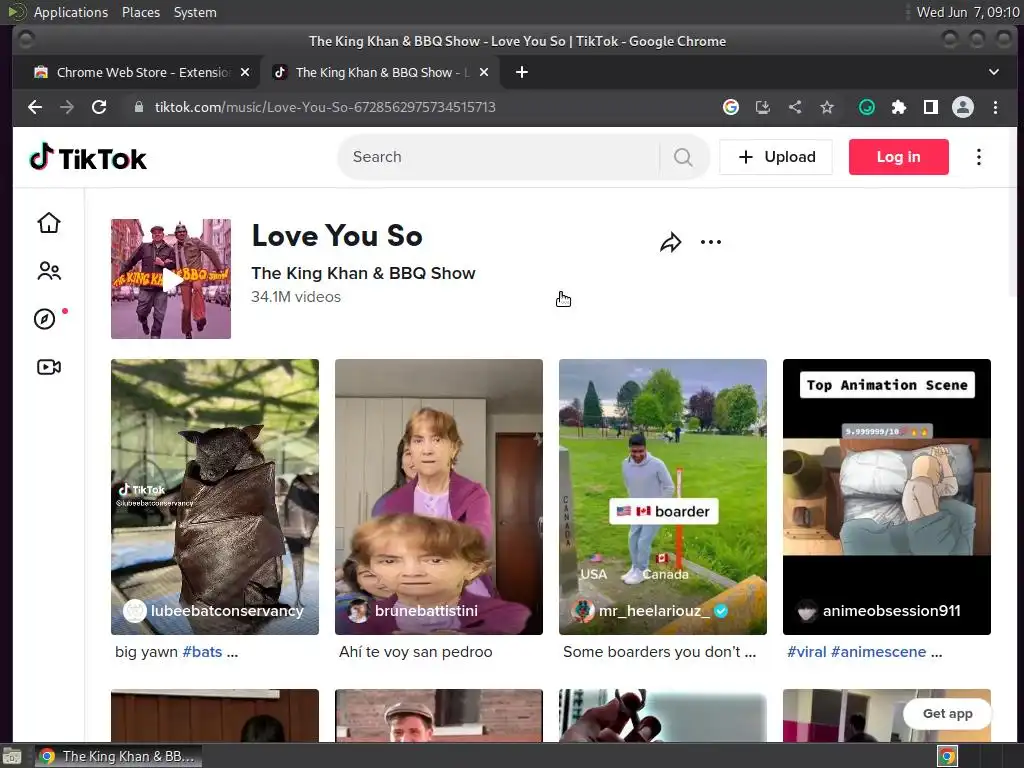Click the show desktop icon in taskbar
1024x768 pixels.
(x=12, y=756)
